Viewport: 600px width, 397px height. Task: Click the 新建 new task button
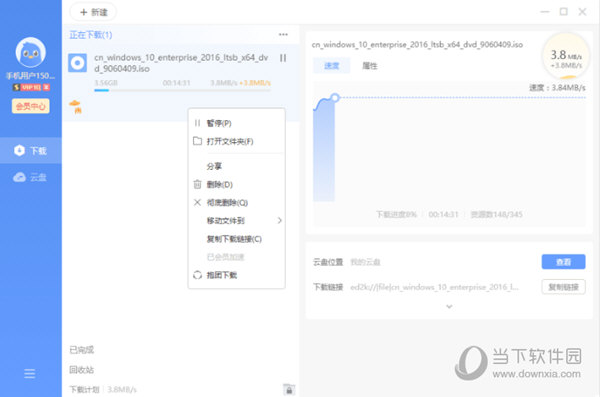pos(93,12)
